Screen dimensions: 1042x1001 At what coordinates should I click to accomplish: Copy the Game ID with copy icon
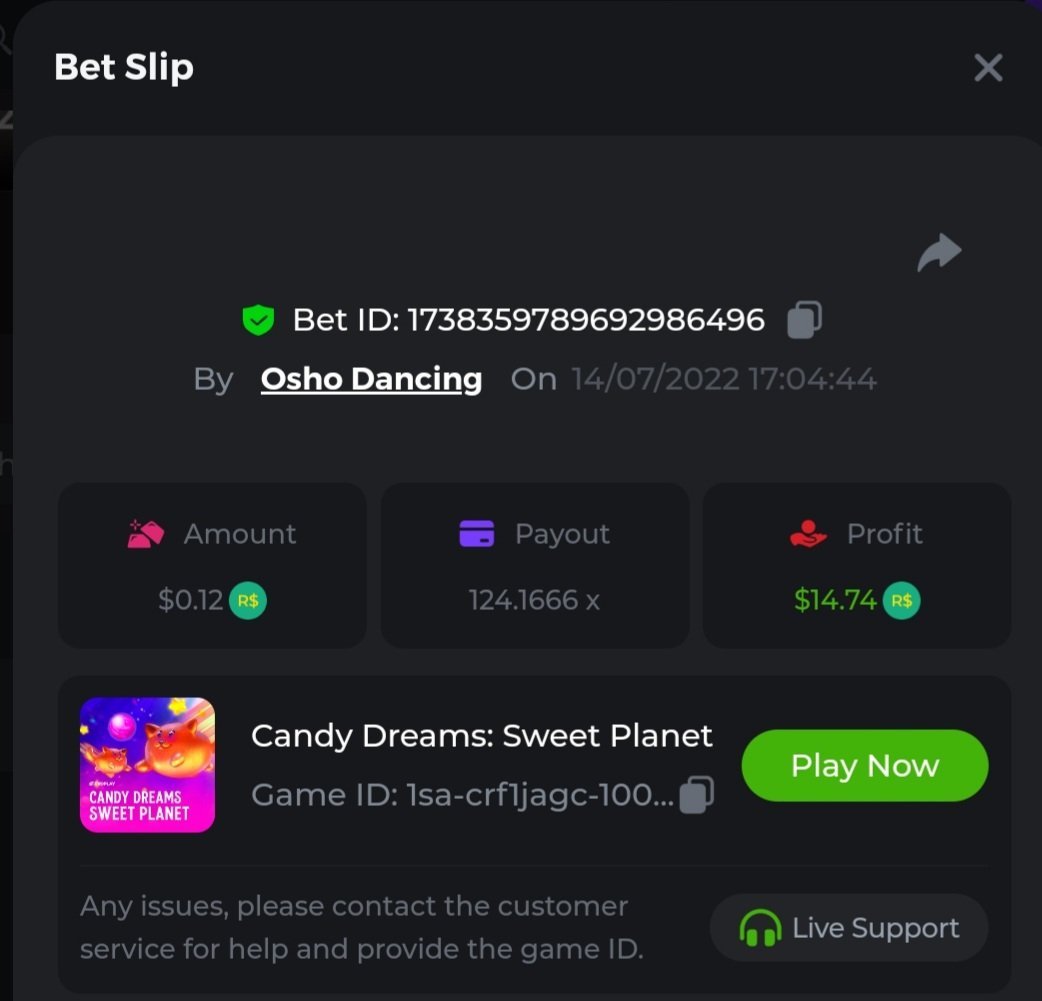click(696, 794)
